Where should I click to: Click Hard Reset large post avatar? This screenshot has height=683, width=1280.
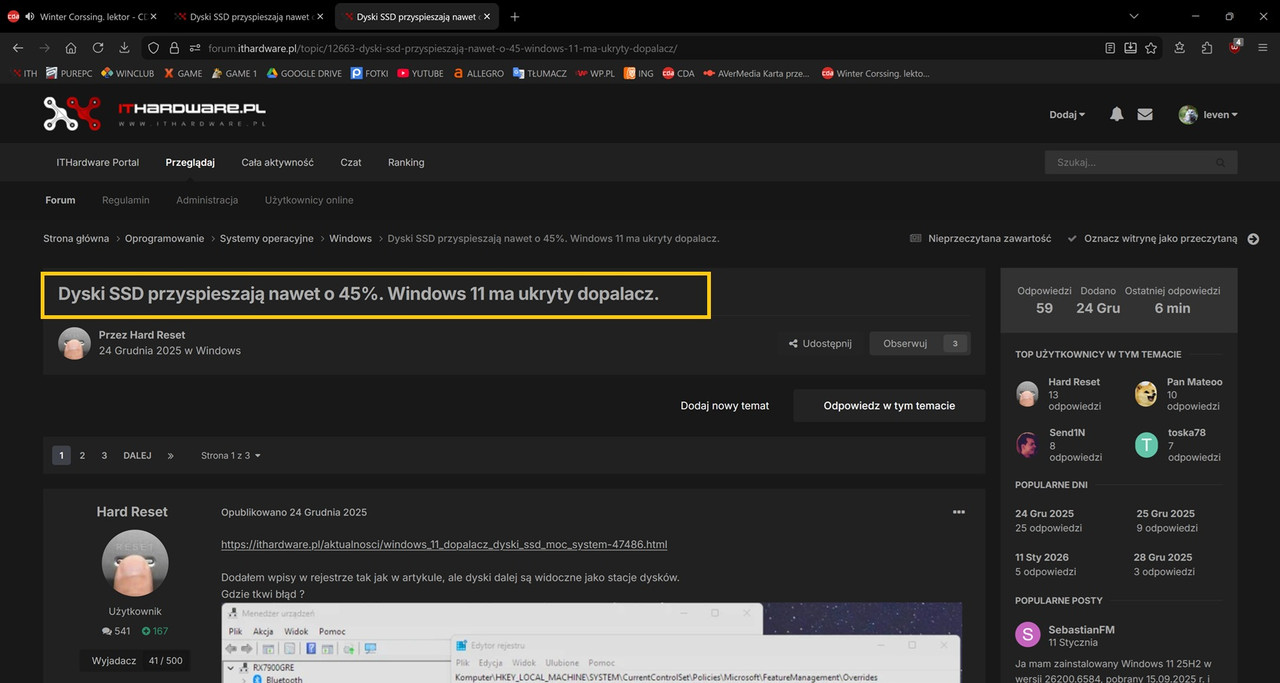[x=135, y=563]
